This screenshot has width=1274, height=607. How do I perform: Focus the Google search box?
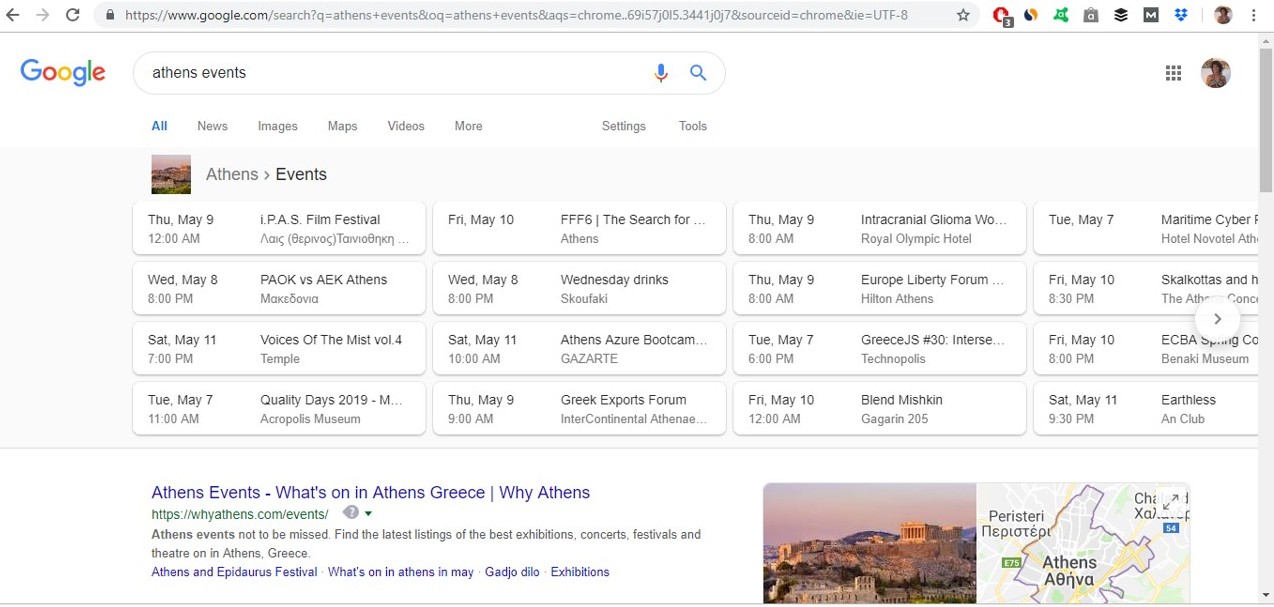(395, 73)
